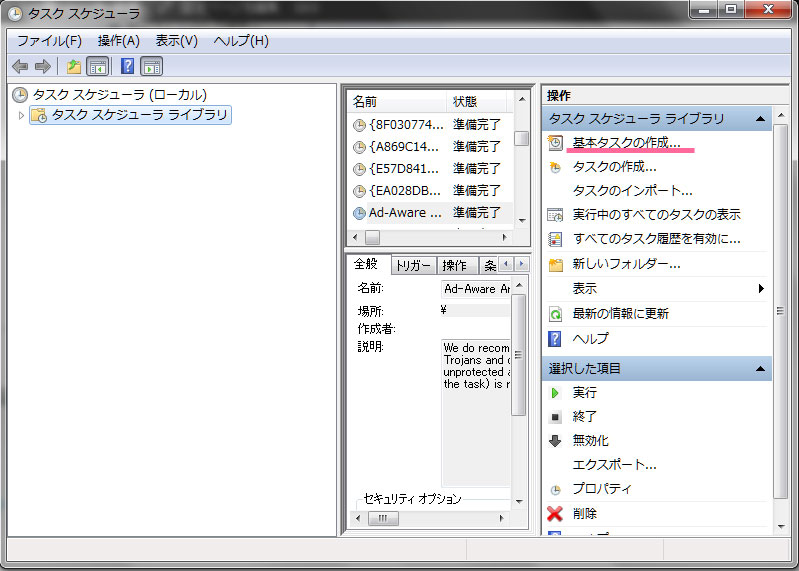This screenshot has height=571, width=799.
Task: Click the up-one-level folder toolbar icon
Action: point(74,66)
